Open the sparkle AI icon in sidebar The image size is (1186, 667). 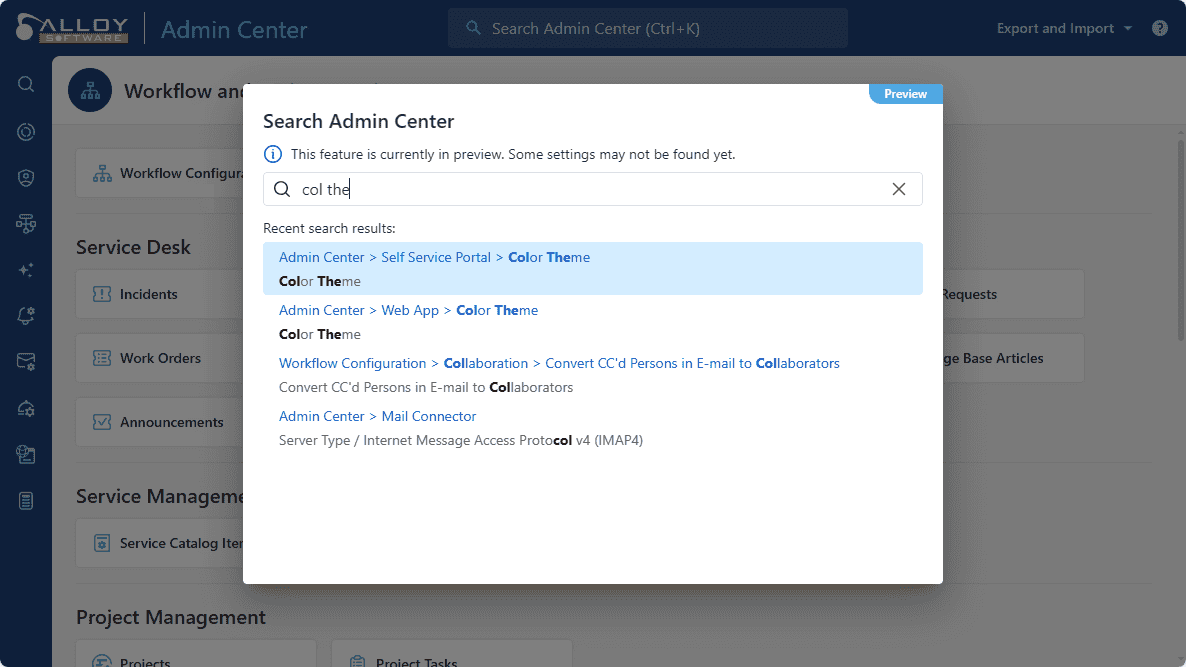[x=26, y=270]
